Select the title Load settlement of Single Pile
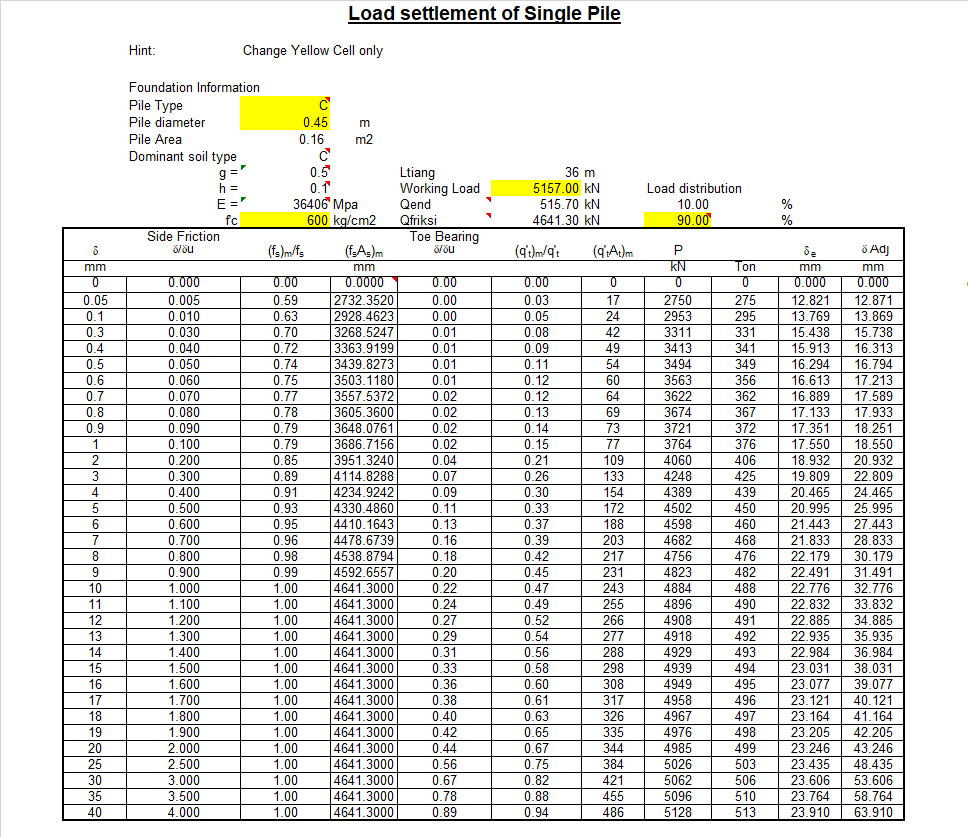This screenshot has height=837, width=968. pyautogui.click(x=484, y=13)
